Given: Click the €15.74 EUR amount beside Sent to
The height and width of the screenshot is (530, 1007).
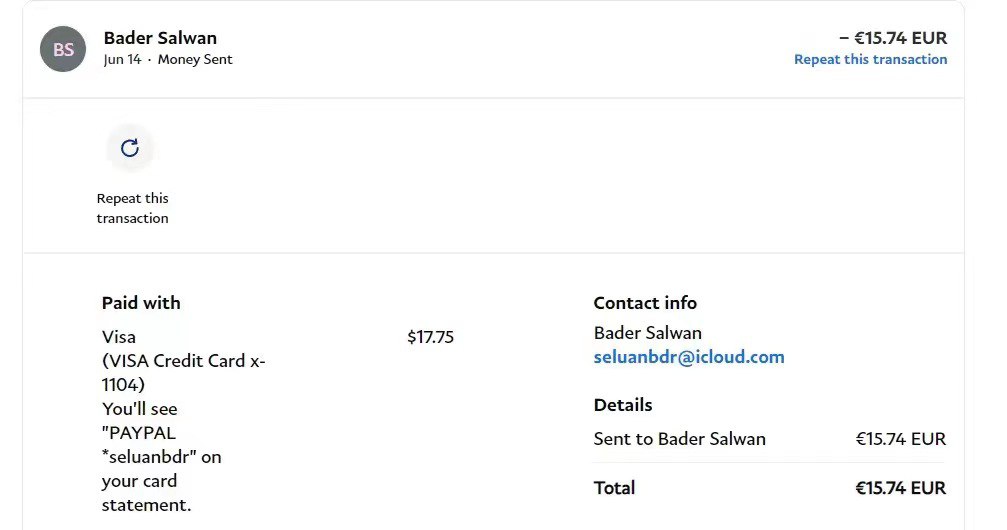Looking at the screenshot, I should [900, 439].
